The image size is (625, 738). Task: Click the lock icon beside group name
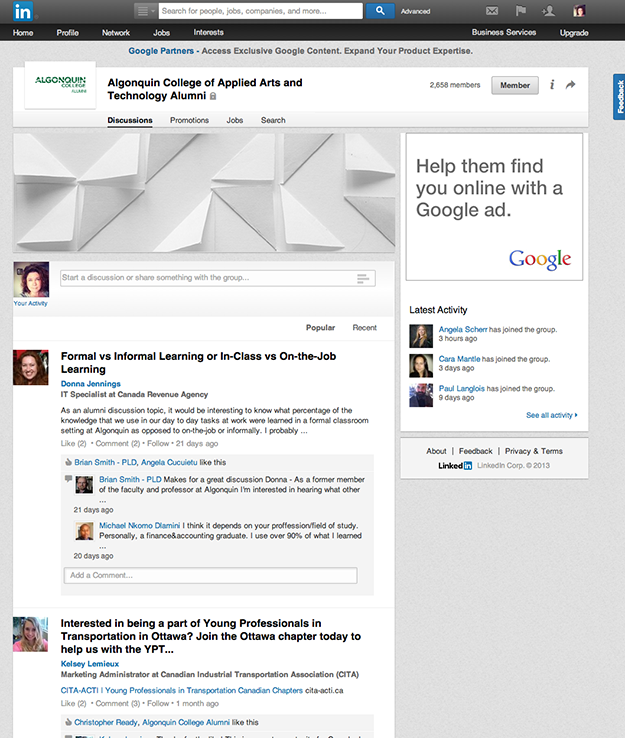tap(213, 96)
